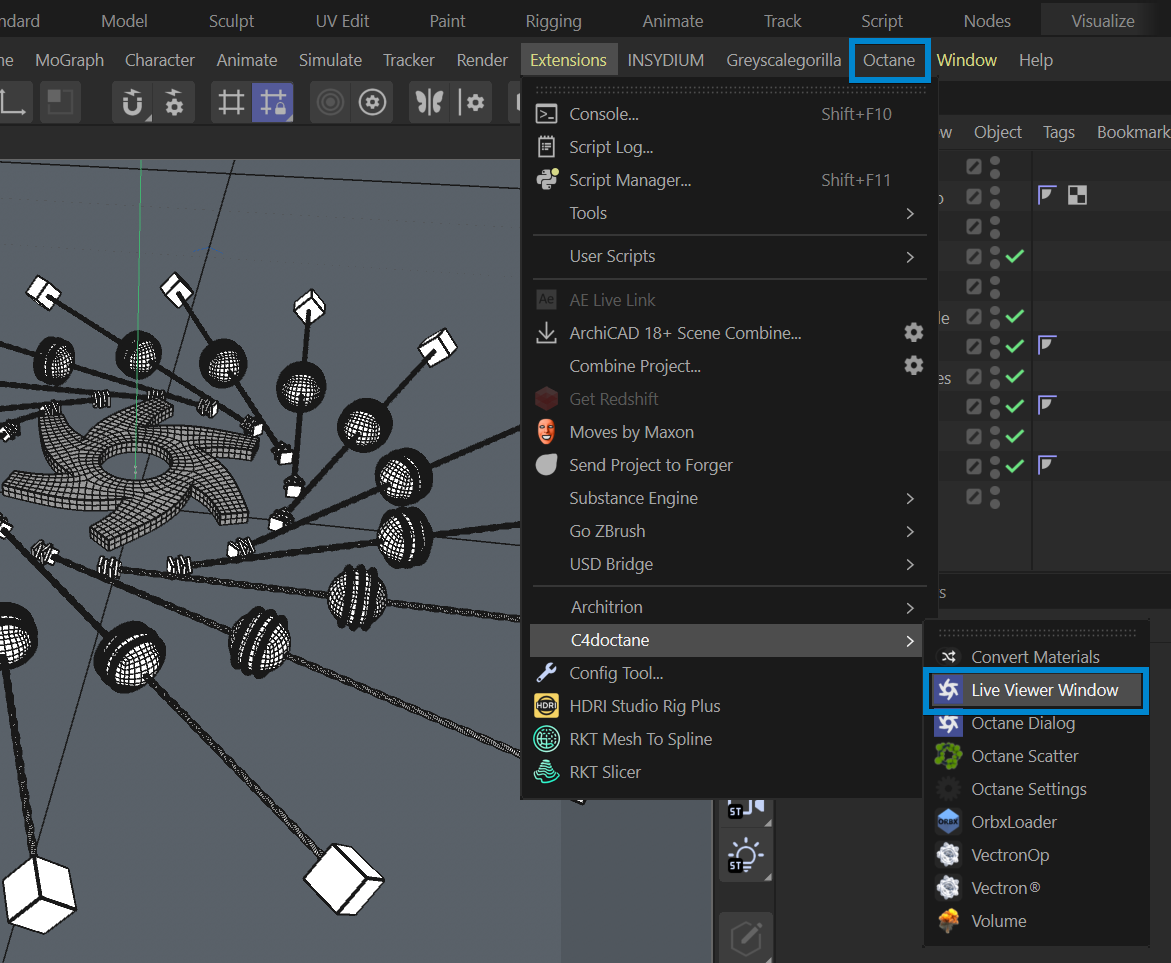Switch to the Sculpt layout tab

pyautogui.click(x=231, y=21)
